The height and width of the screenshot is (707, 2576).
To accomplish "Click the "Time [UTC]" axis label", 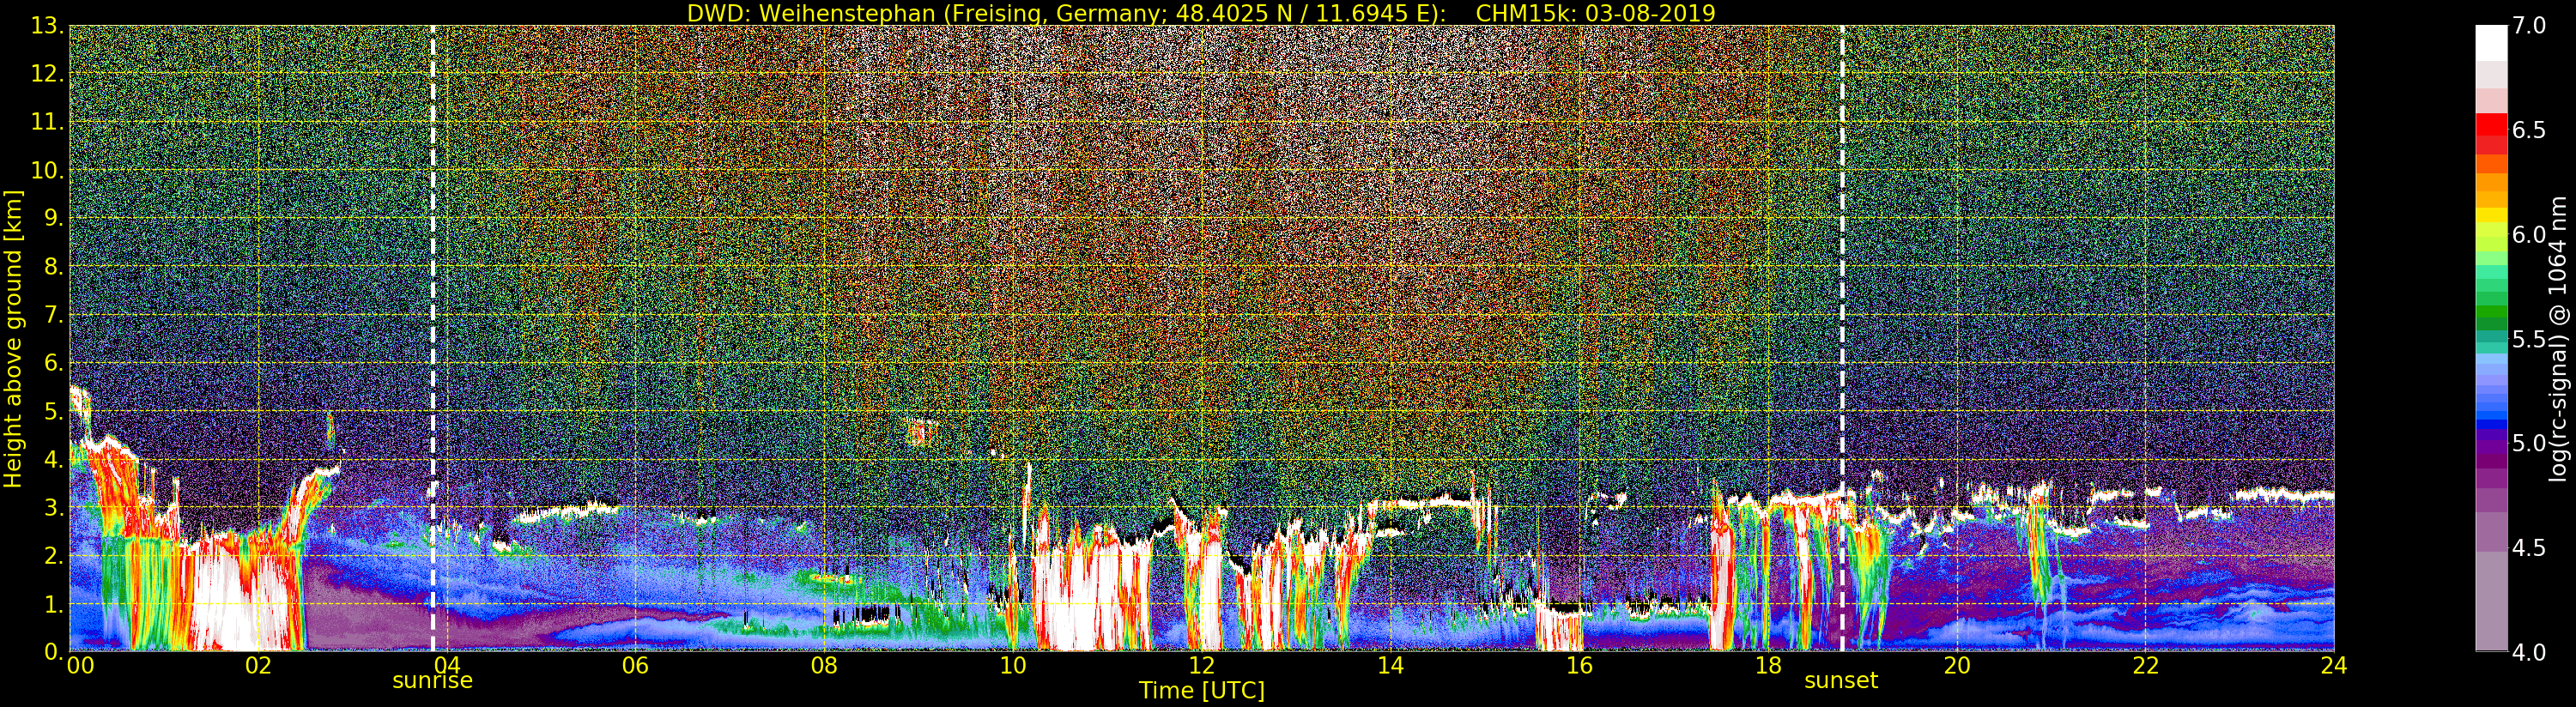I will click(x=1202, y=691).
